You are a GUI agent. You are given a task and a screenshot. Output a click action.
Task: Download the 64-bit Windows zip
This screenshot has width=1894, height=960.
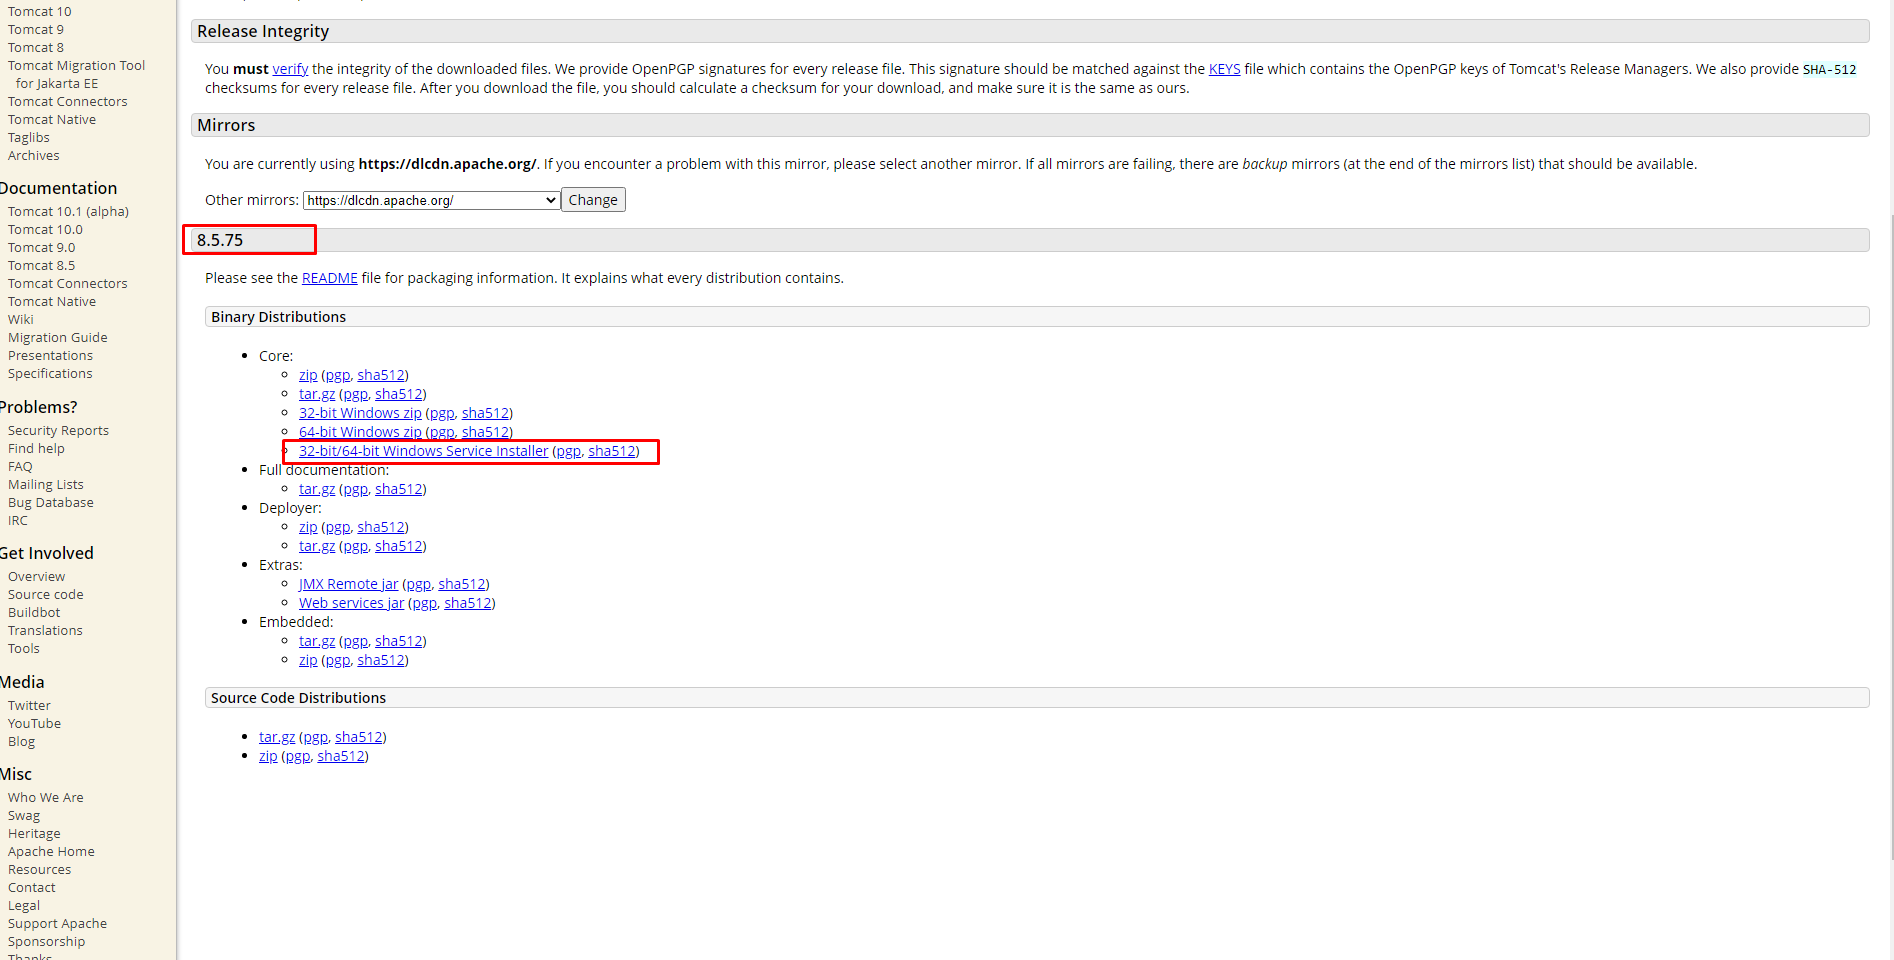click(360, 432)
